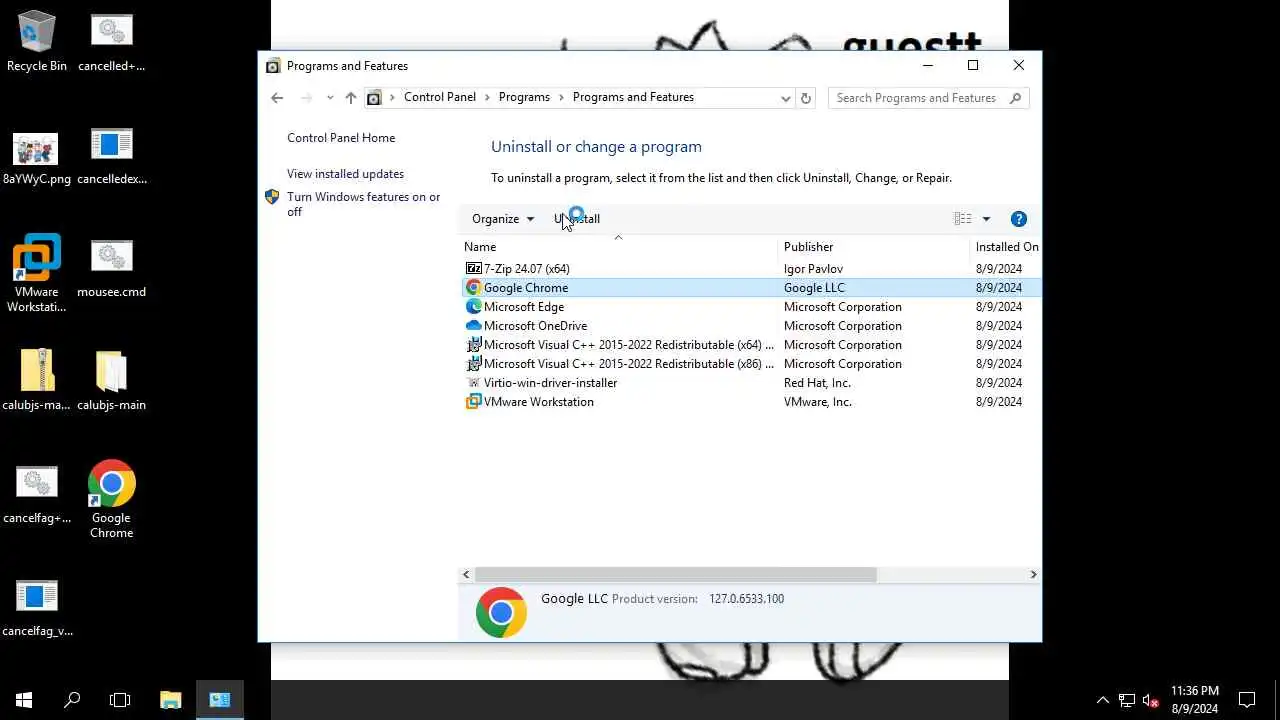Open the Organize dropdown menu
1280x720 pixels.
tap(503, 219)
